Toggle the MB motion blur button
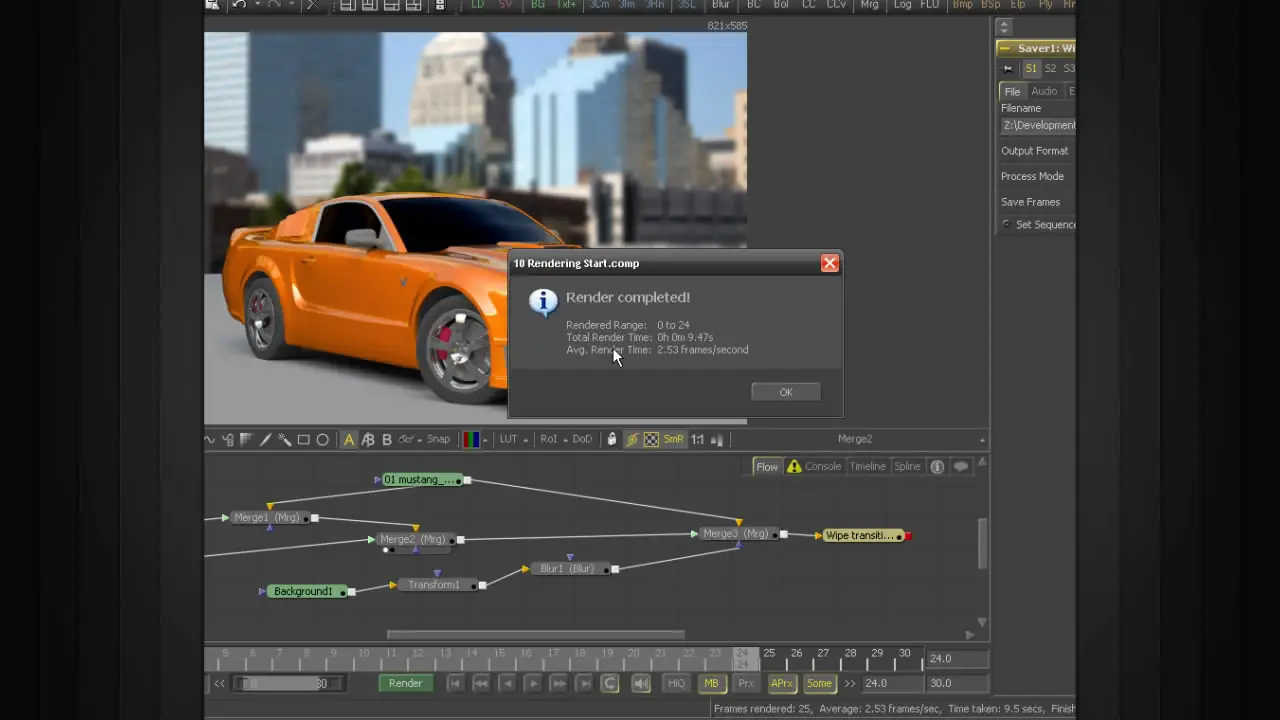 pyautogui.click(x=711, y=683)
